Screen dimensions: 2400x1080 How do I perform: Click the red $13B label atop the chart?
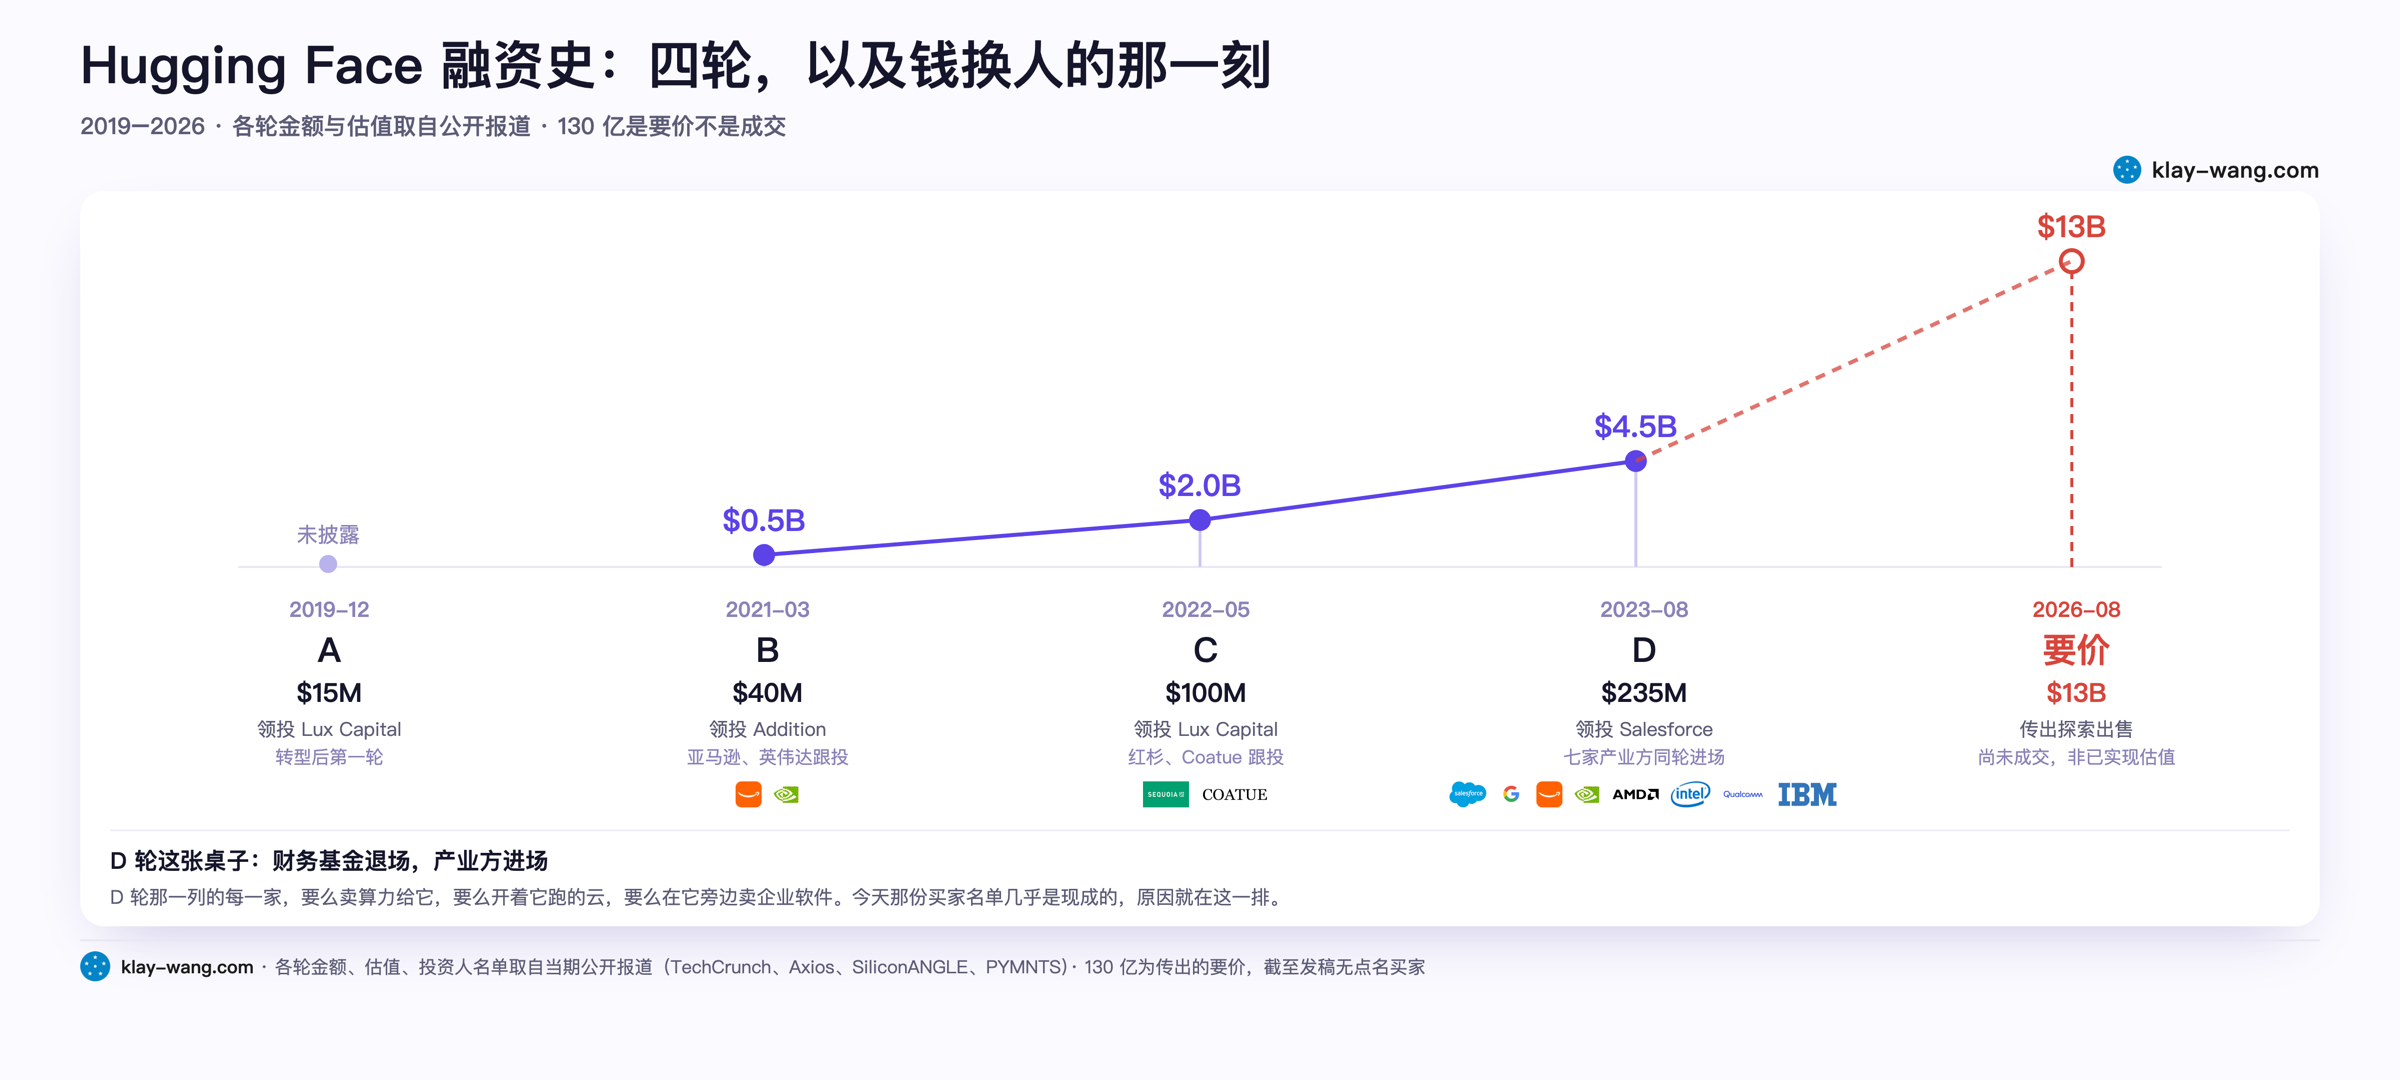point(2072,227)
